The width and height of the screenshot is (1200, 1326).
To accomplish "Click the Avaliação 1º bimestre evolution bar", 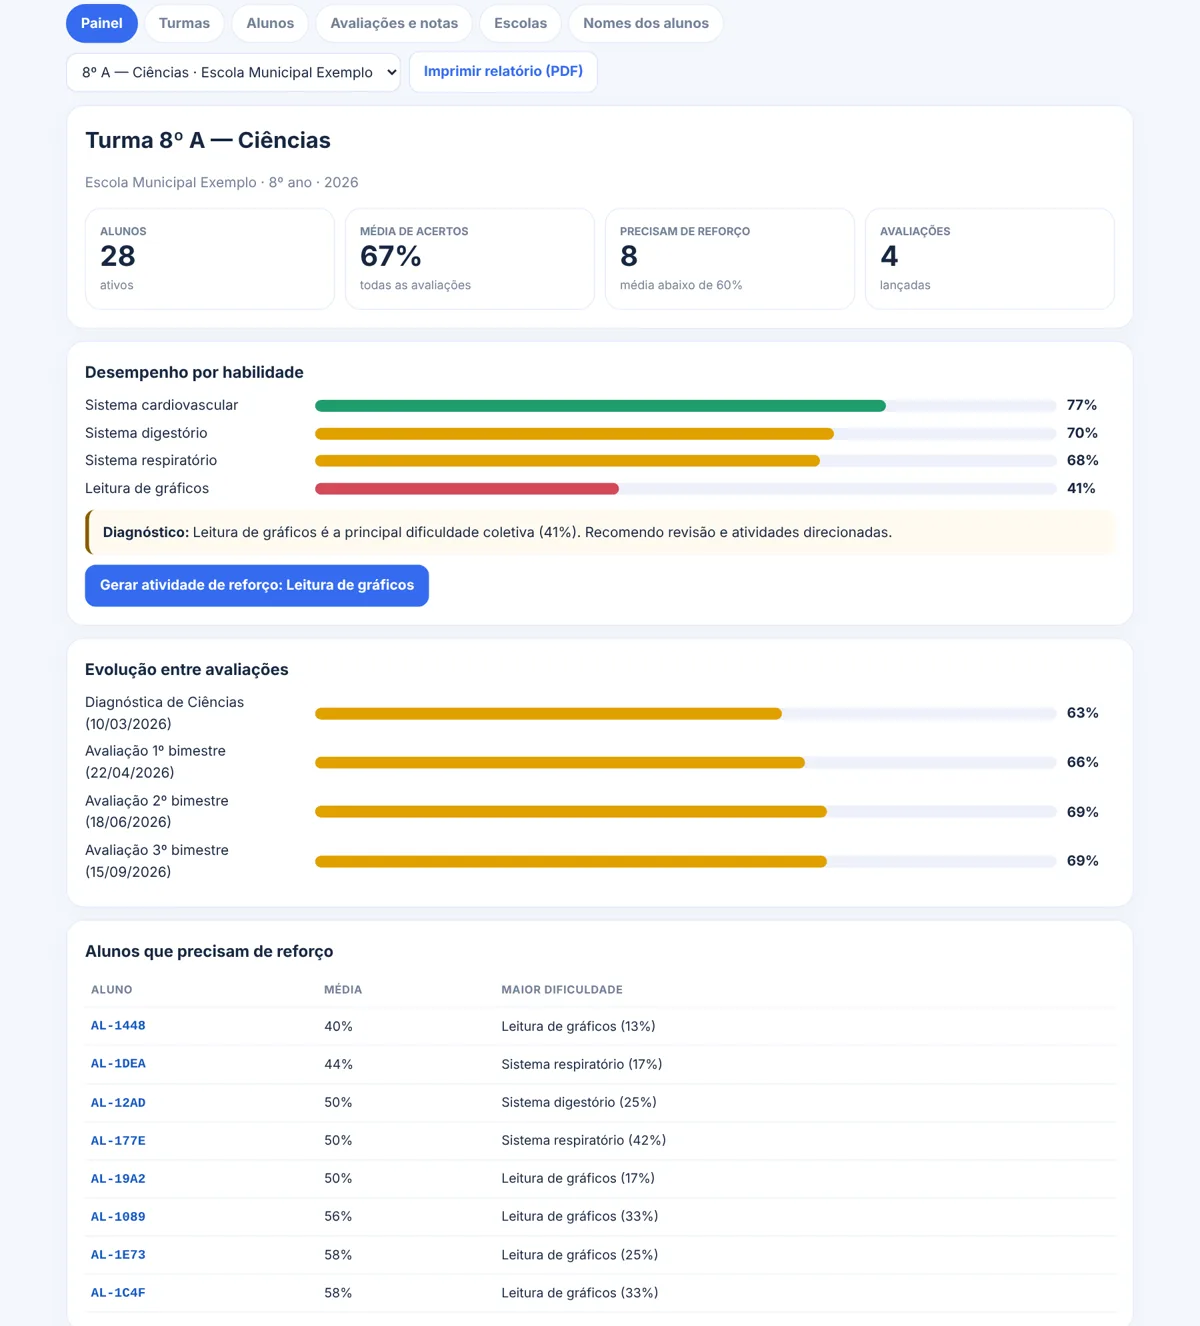I will [x=685, y=763].
